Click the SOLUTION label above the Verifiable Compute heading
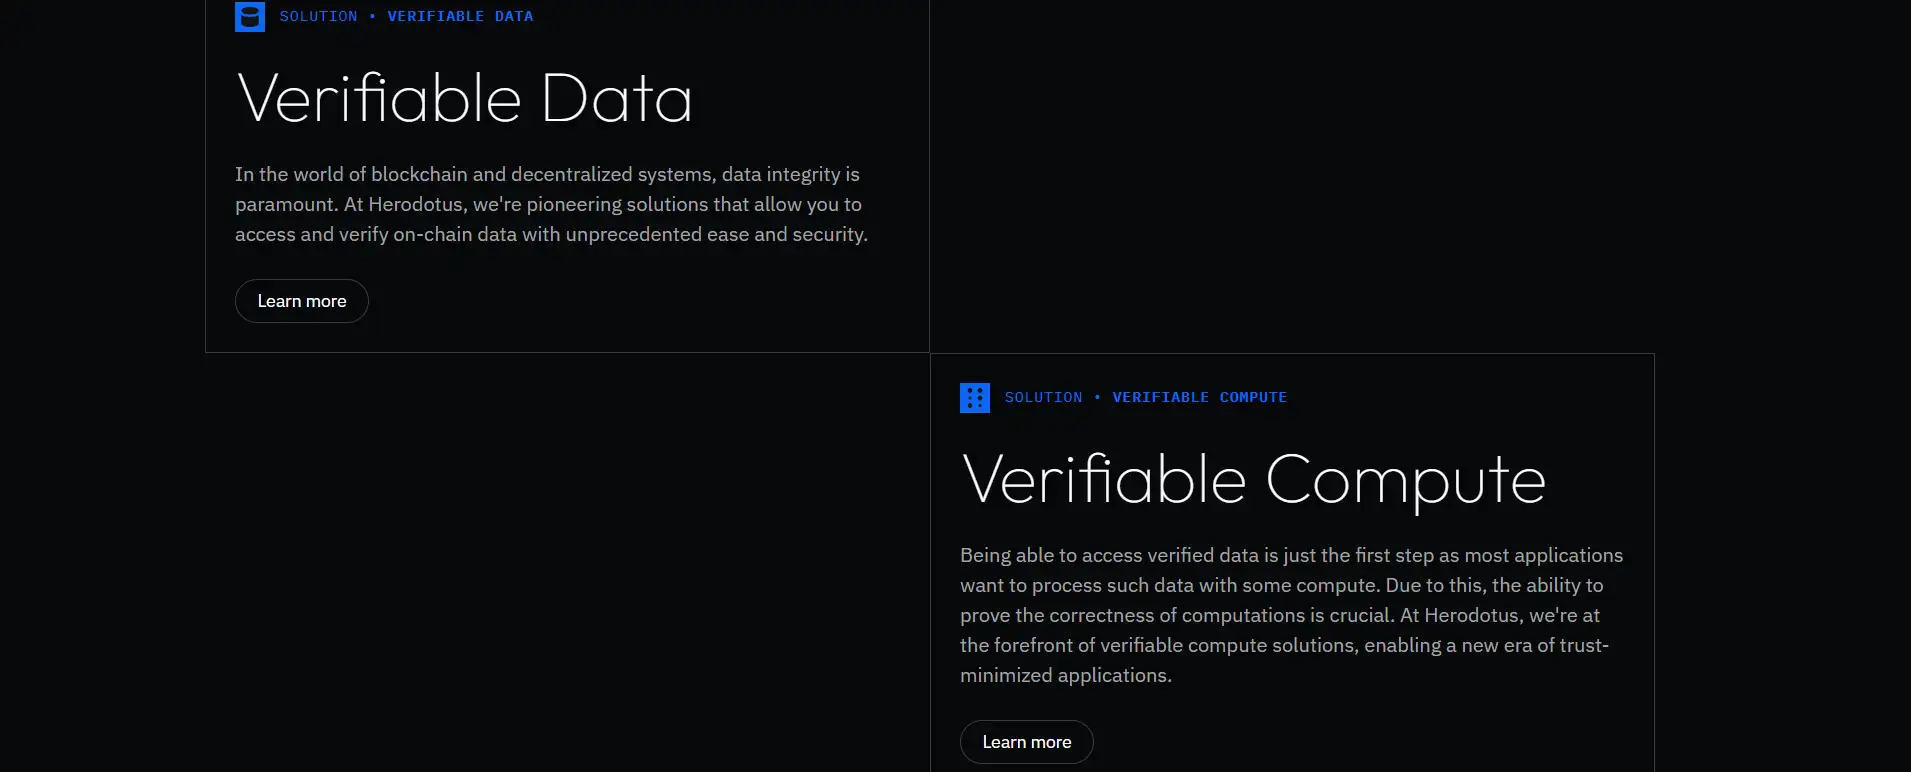The width and height of the screenshot is (1911, 772). click(x=1043, y=398)
